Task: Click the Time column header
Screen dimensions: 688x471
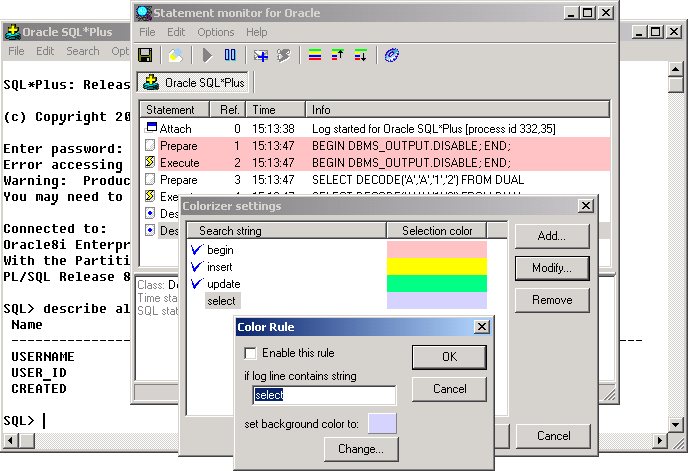Action: pos(276,109)
